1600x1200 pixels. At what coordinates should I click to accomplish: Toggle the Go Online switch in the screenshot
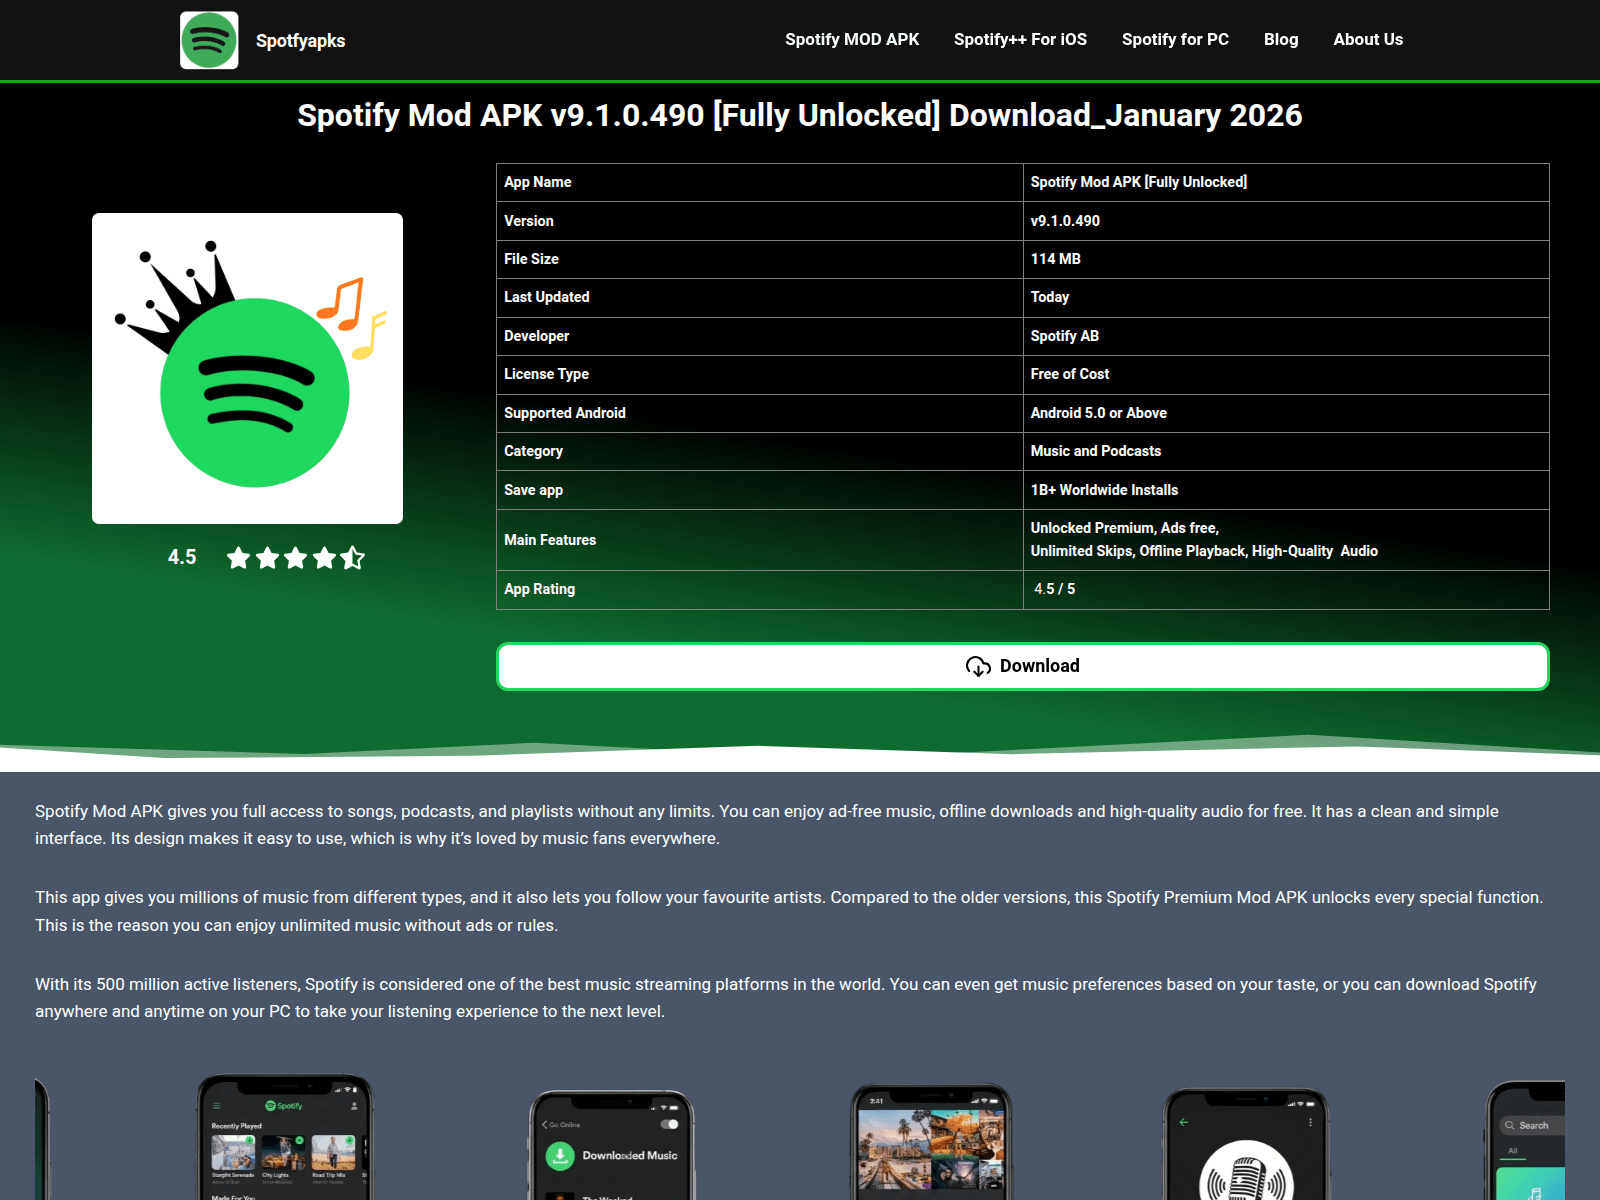click(x=669, y=1124)
